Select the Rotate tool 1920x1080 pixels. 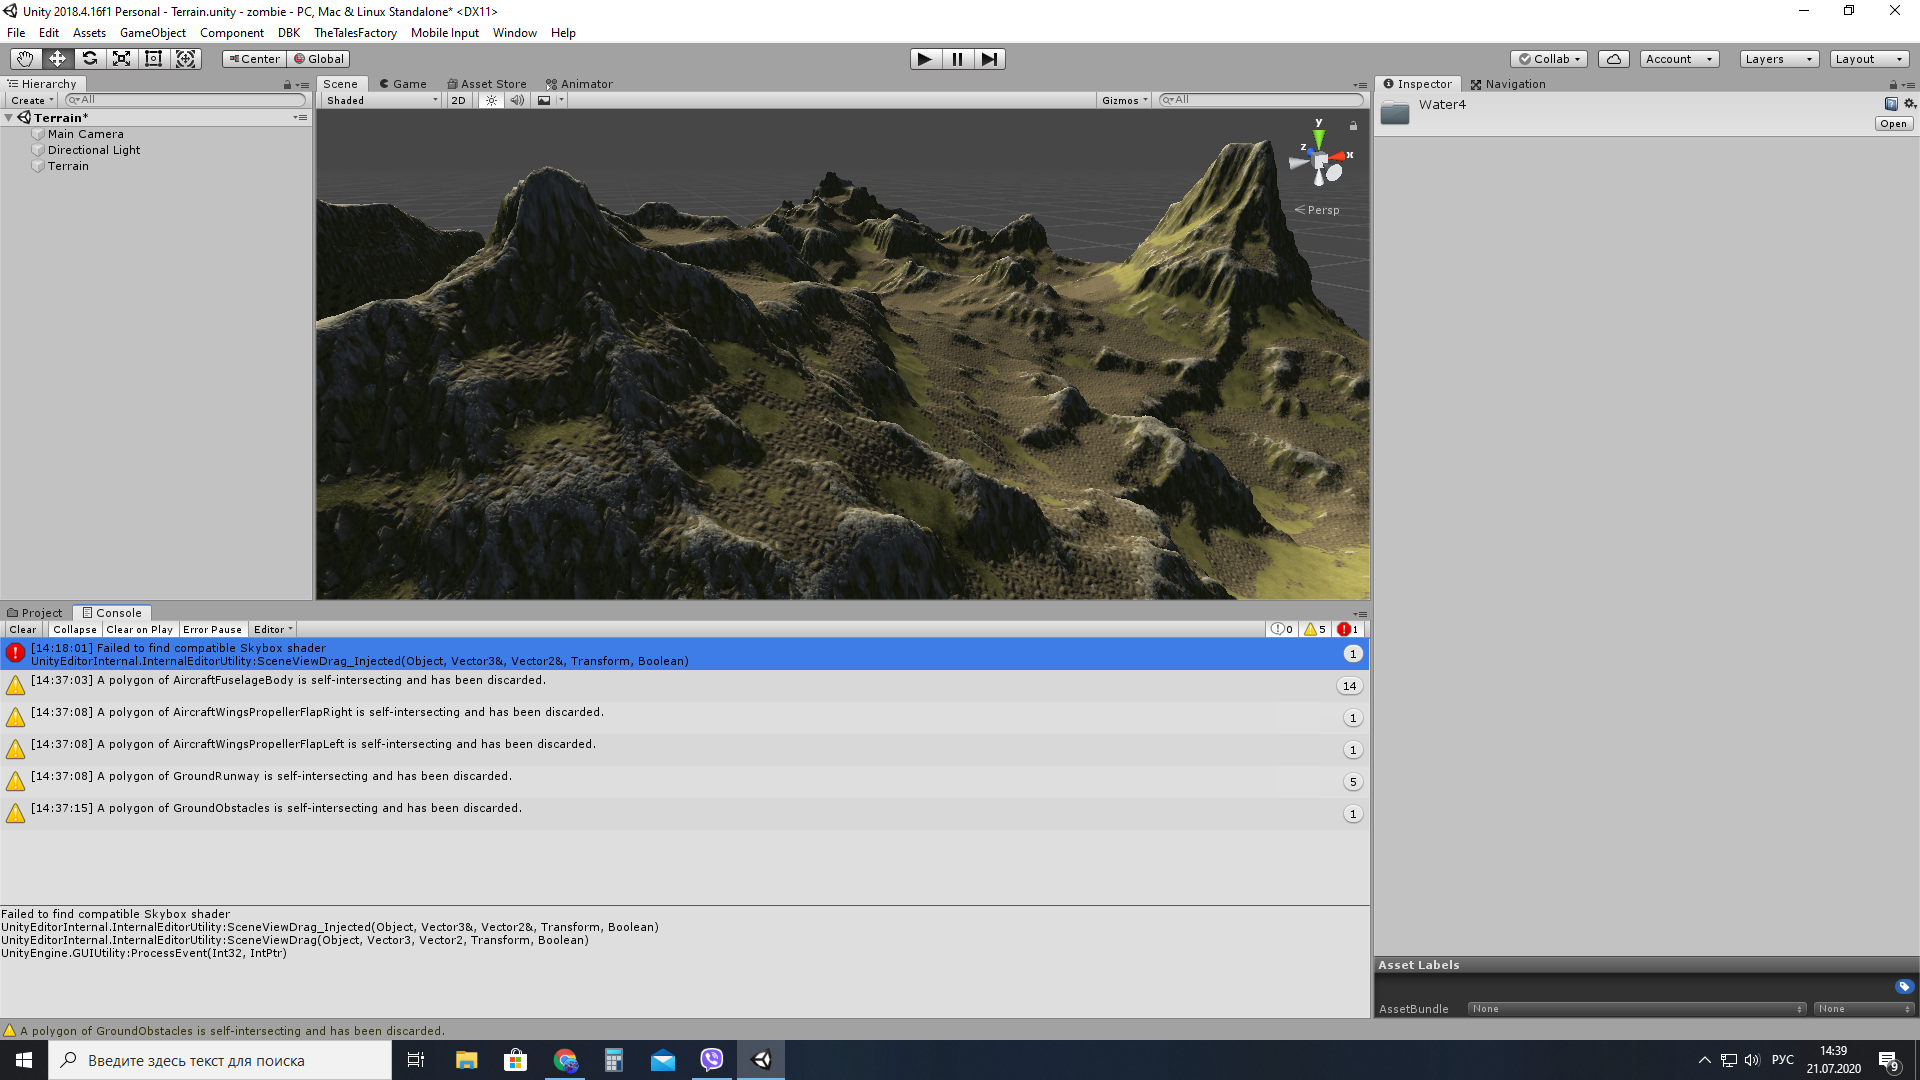[x=89, y=59]
